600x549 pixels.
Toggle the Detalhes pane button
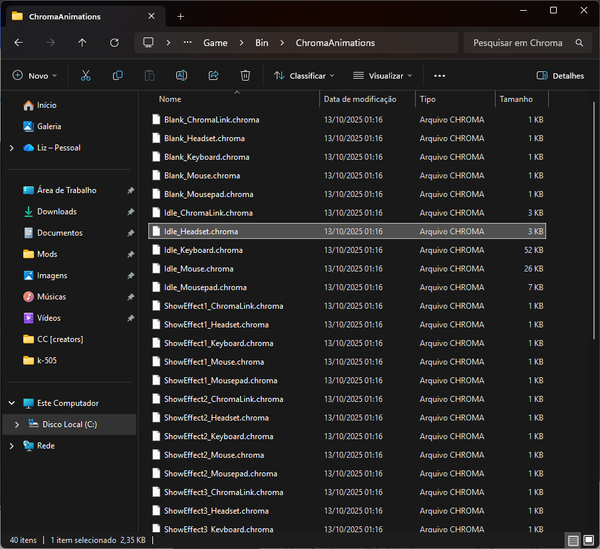560,75
